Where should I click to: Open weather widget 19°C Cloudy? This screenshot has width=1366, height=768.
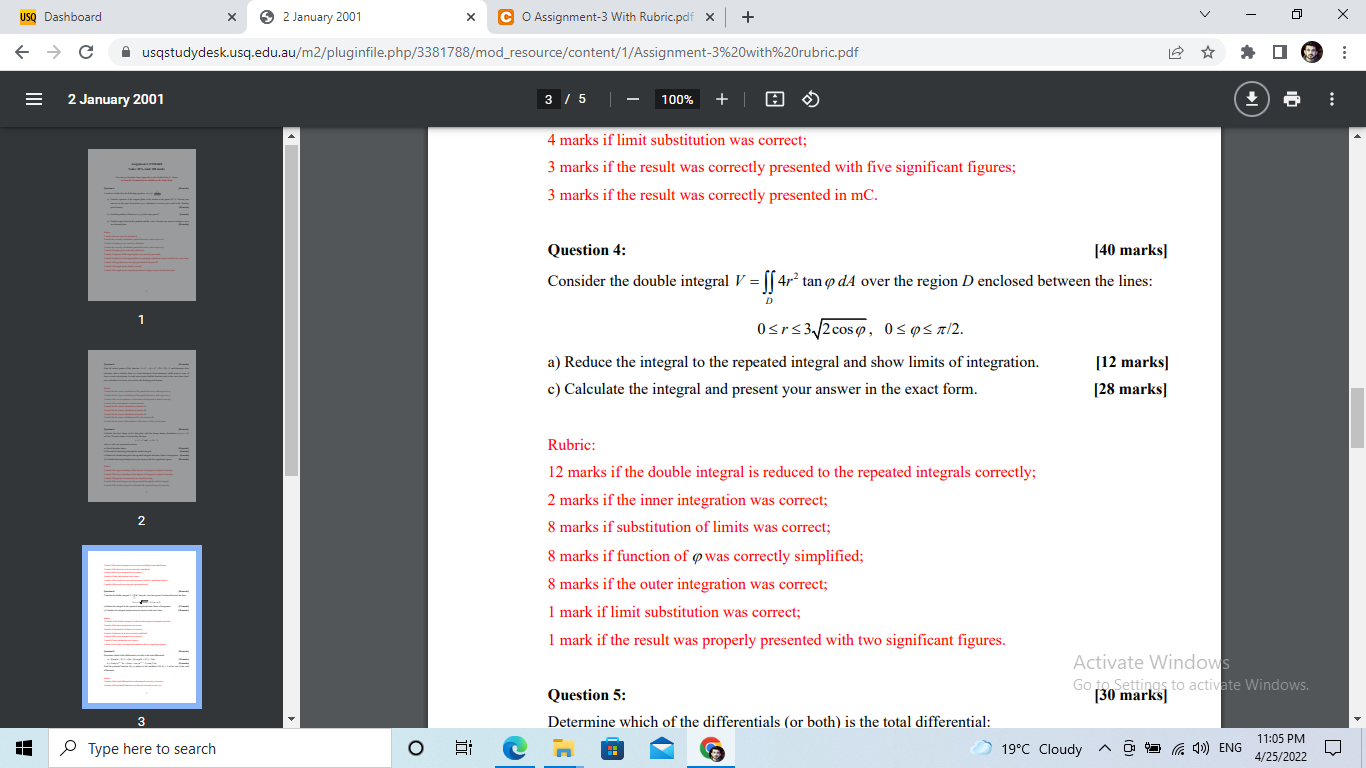1028,748
